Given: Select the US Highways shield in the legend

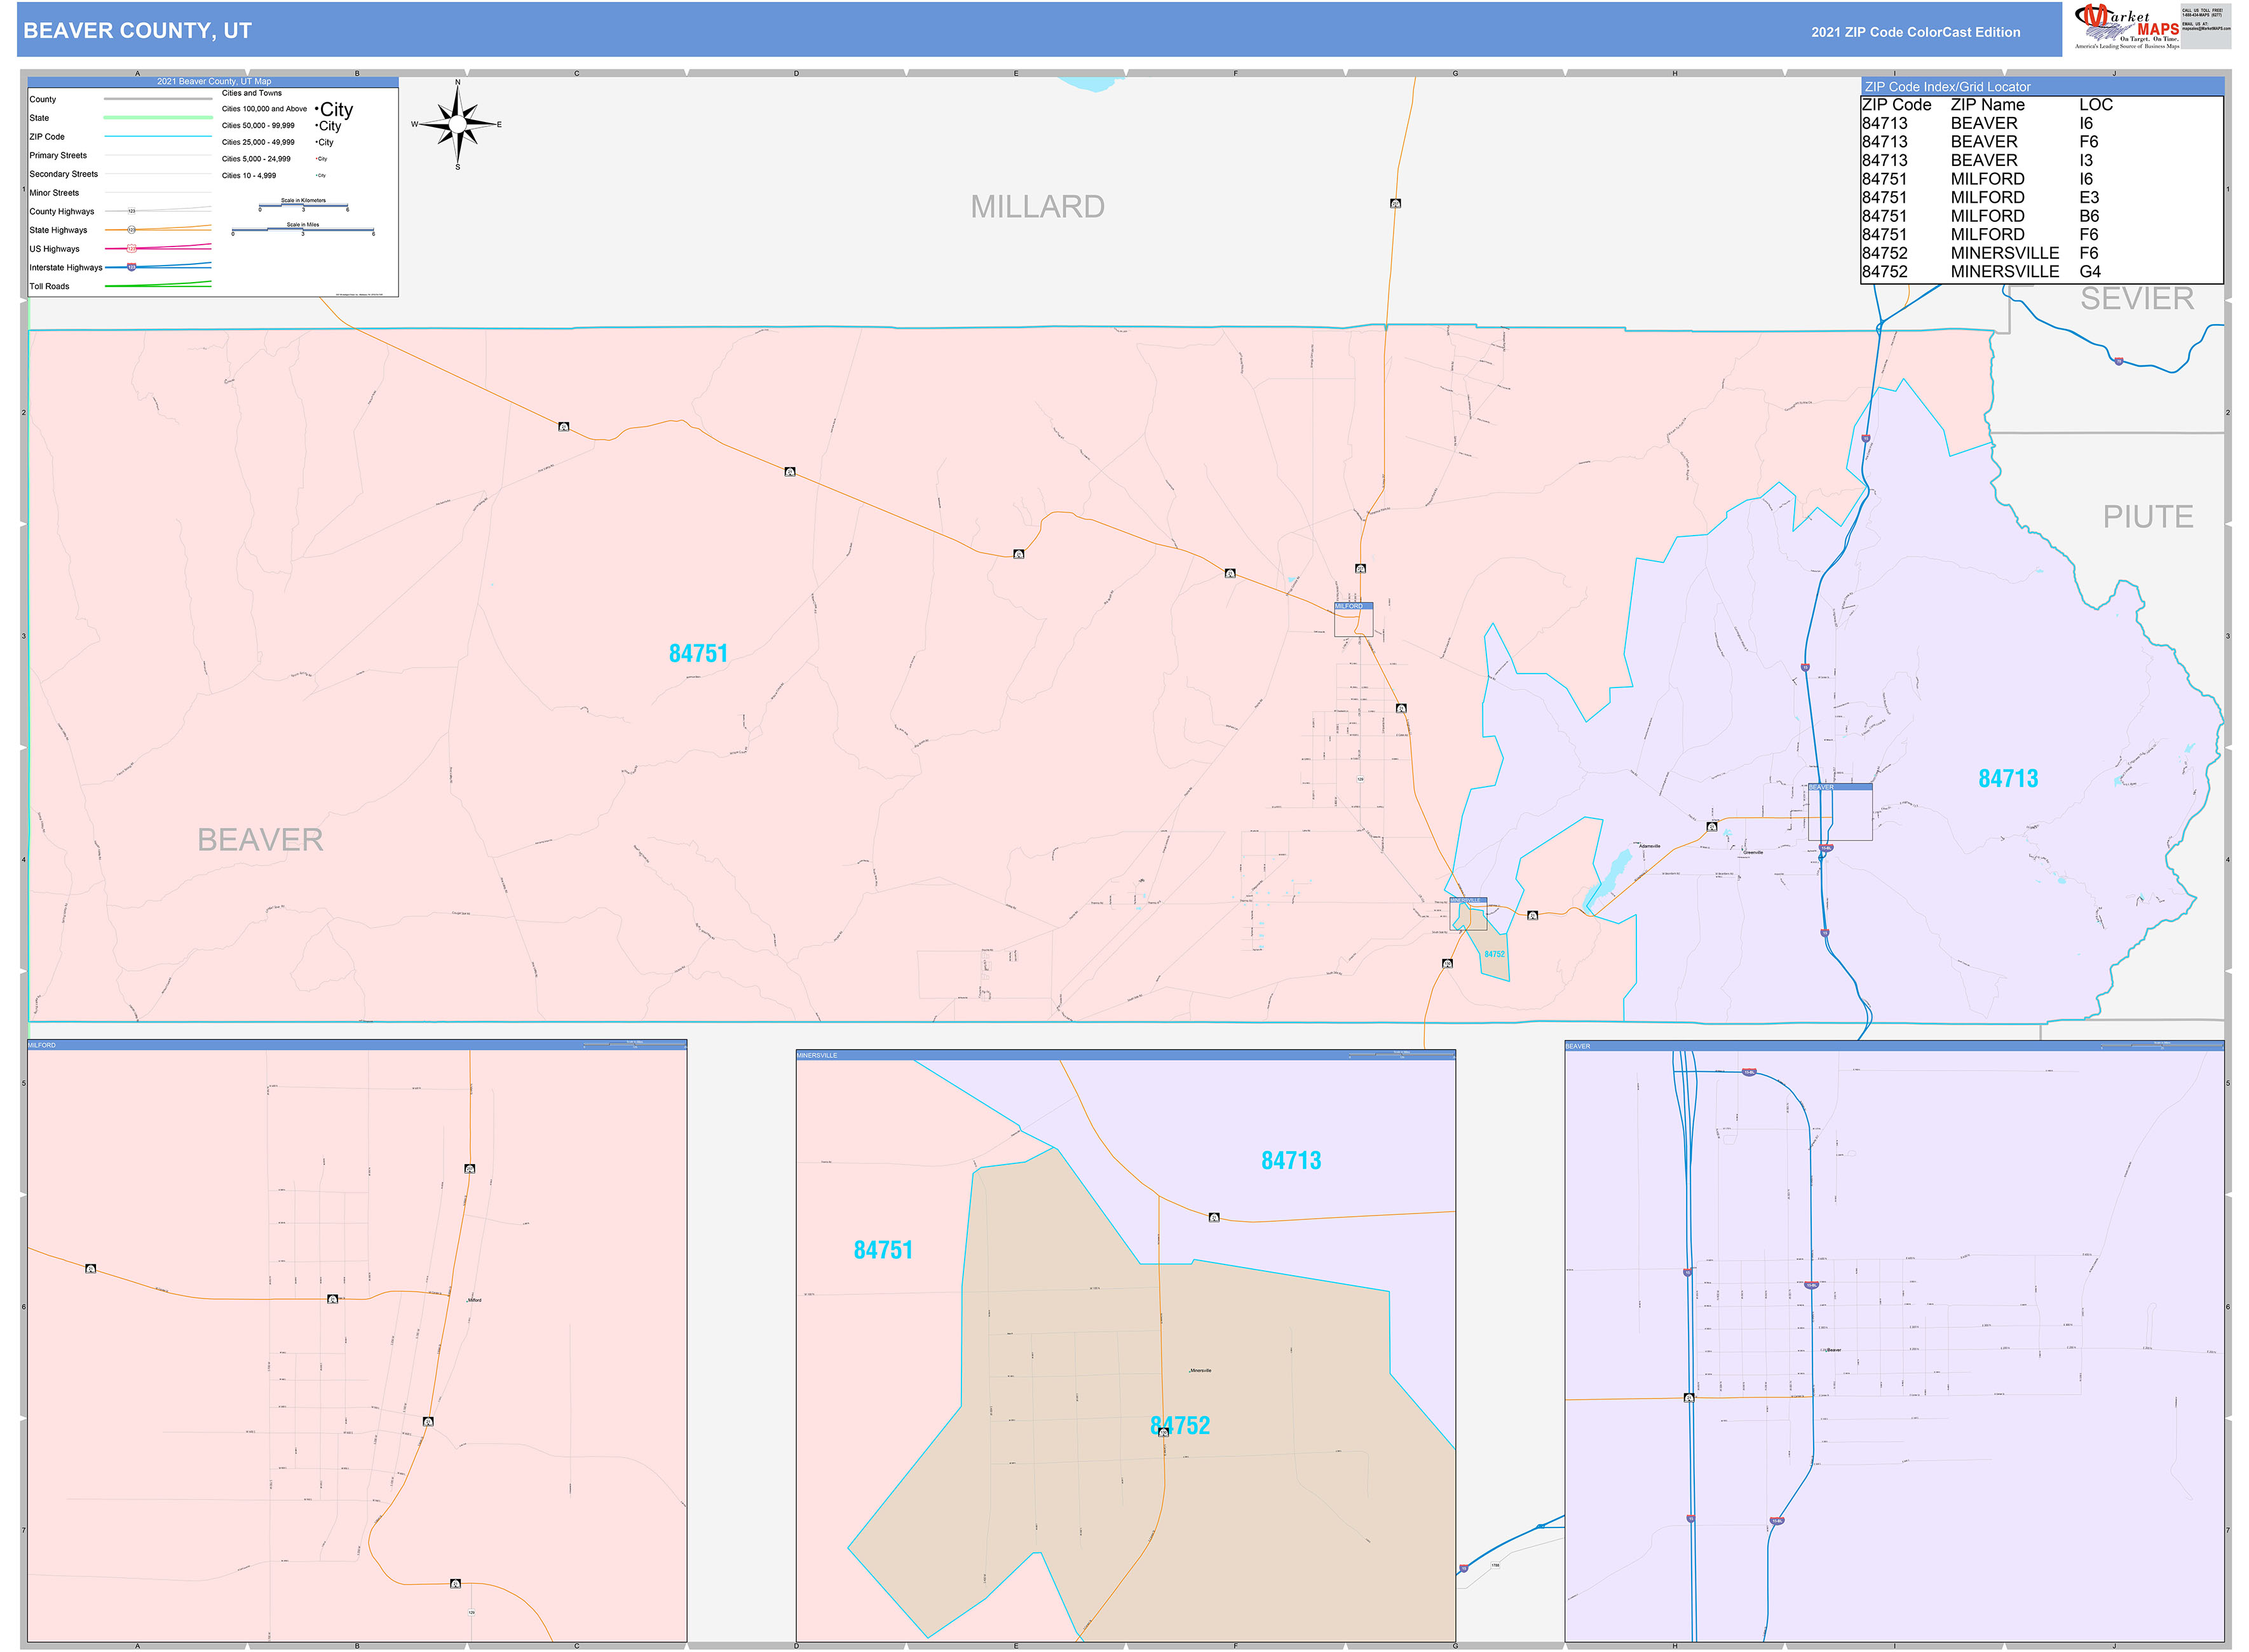Looking at the screenshot, I should 131,248.
